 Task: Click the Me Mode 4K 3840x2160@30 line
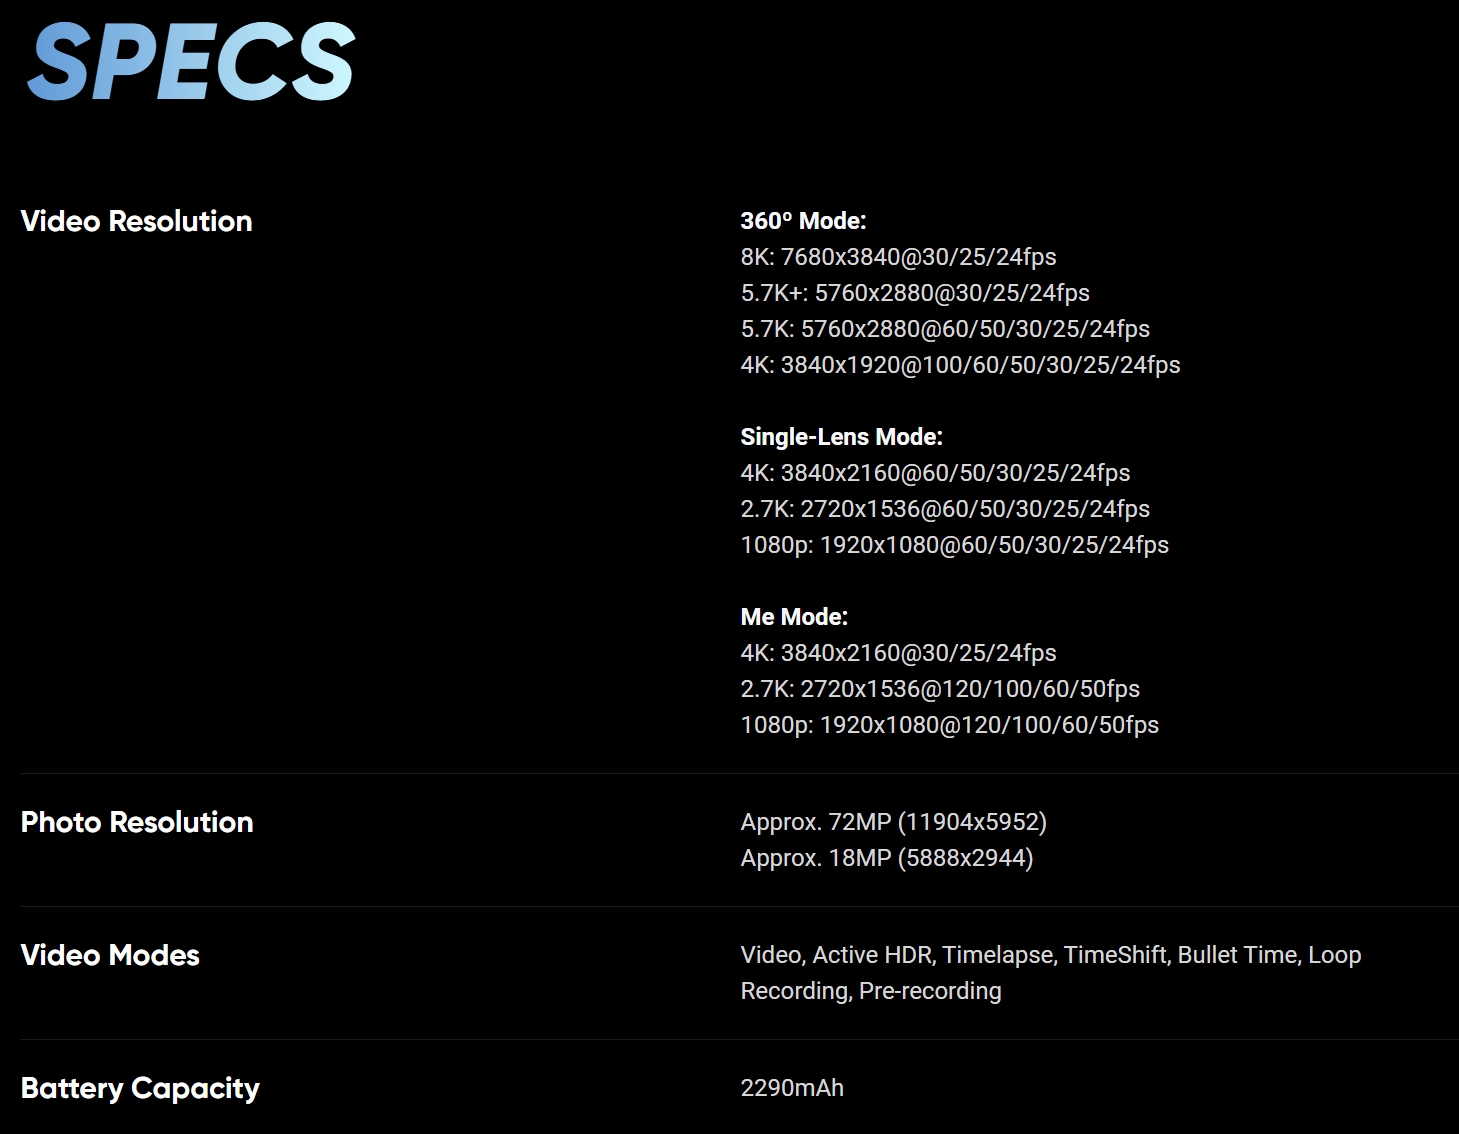pos(898,653)
